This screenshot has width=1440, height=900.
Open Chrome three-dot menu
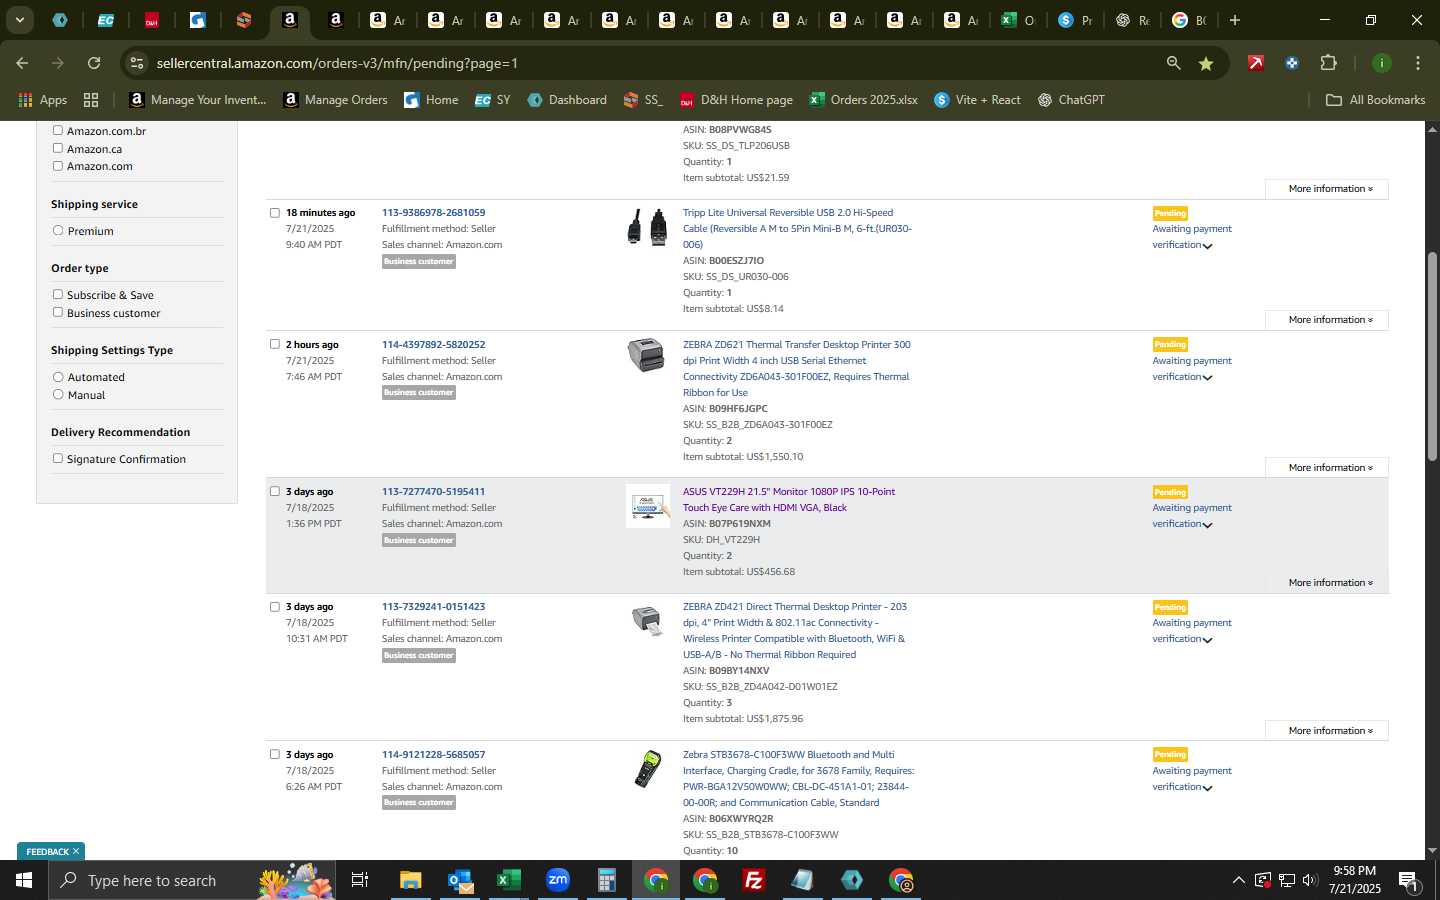1417,63
